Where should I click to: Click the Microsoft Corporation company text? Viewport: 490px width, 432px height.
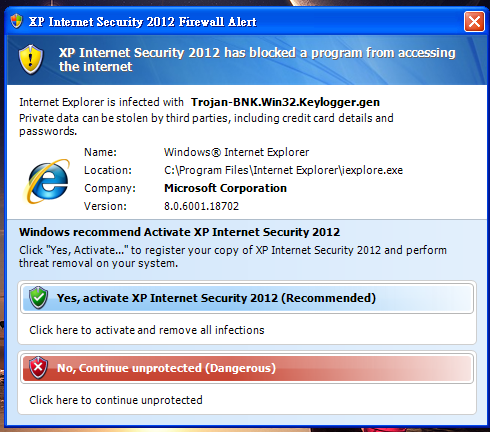[225, 188]
